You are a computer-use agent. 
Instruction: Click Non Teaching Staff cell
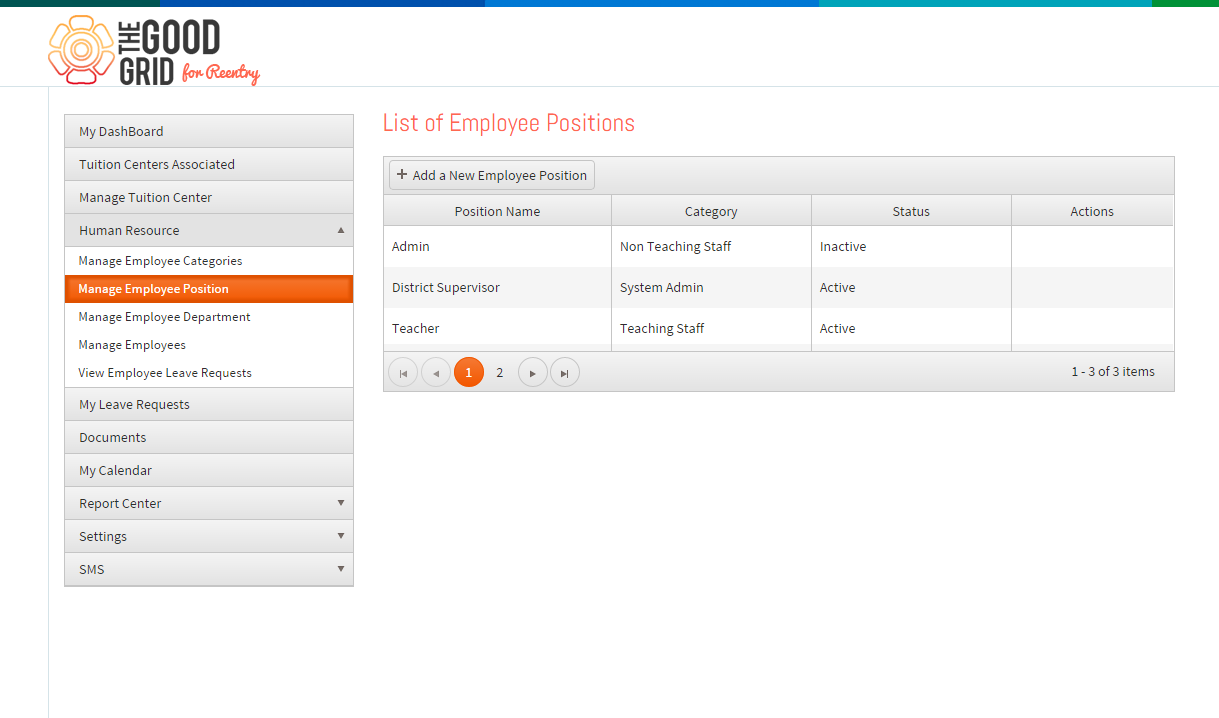tap(711, 246)
